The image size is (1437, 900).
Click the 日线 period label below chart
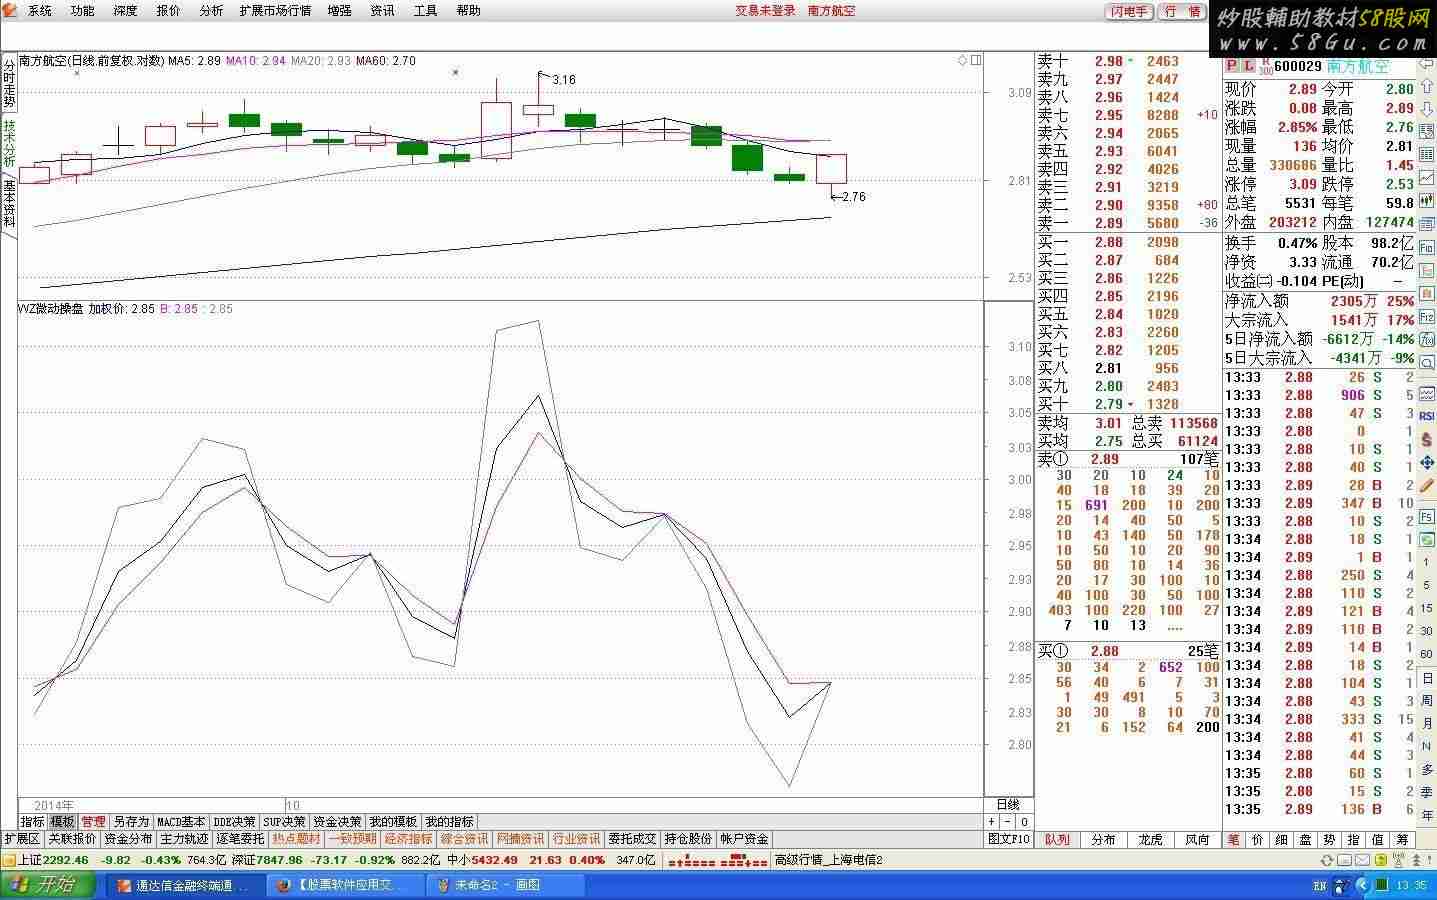1008,805
